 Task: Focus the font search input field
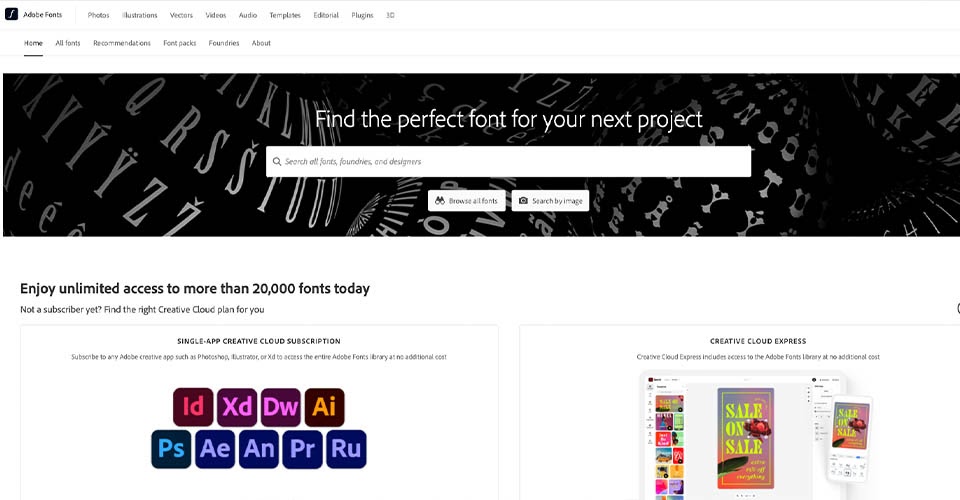tap(508, 162)
